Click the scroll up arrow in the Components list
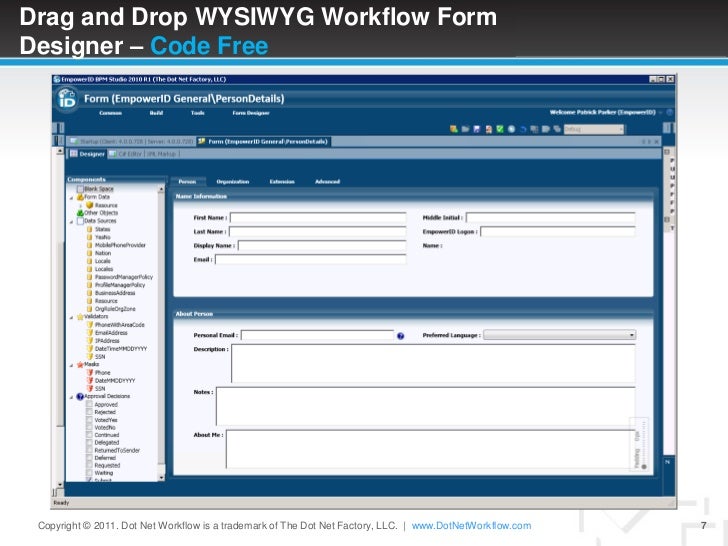 pyautogui.click(x=161, y=189)
